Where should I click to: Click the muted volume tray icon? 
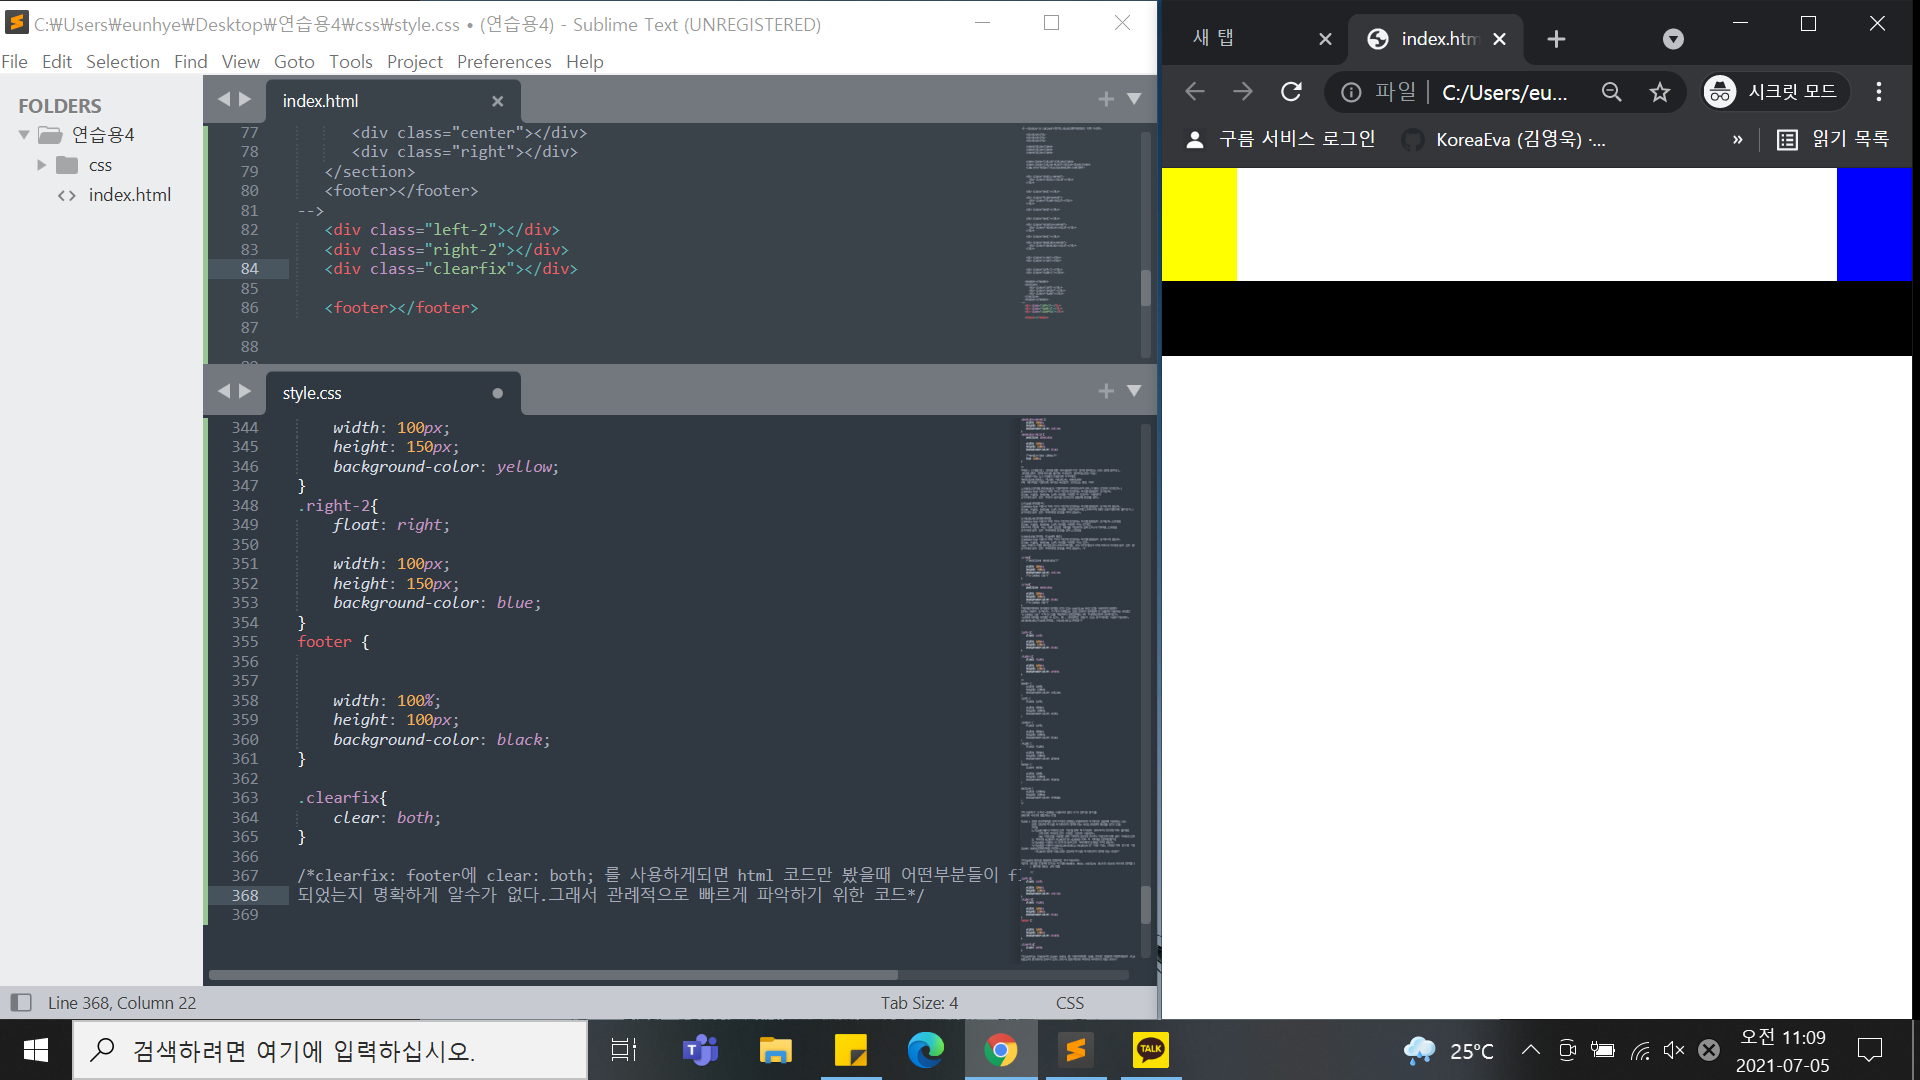[x=1673, y=1050]
